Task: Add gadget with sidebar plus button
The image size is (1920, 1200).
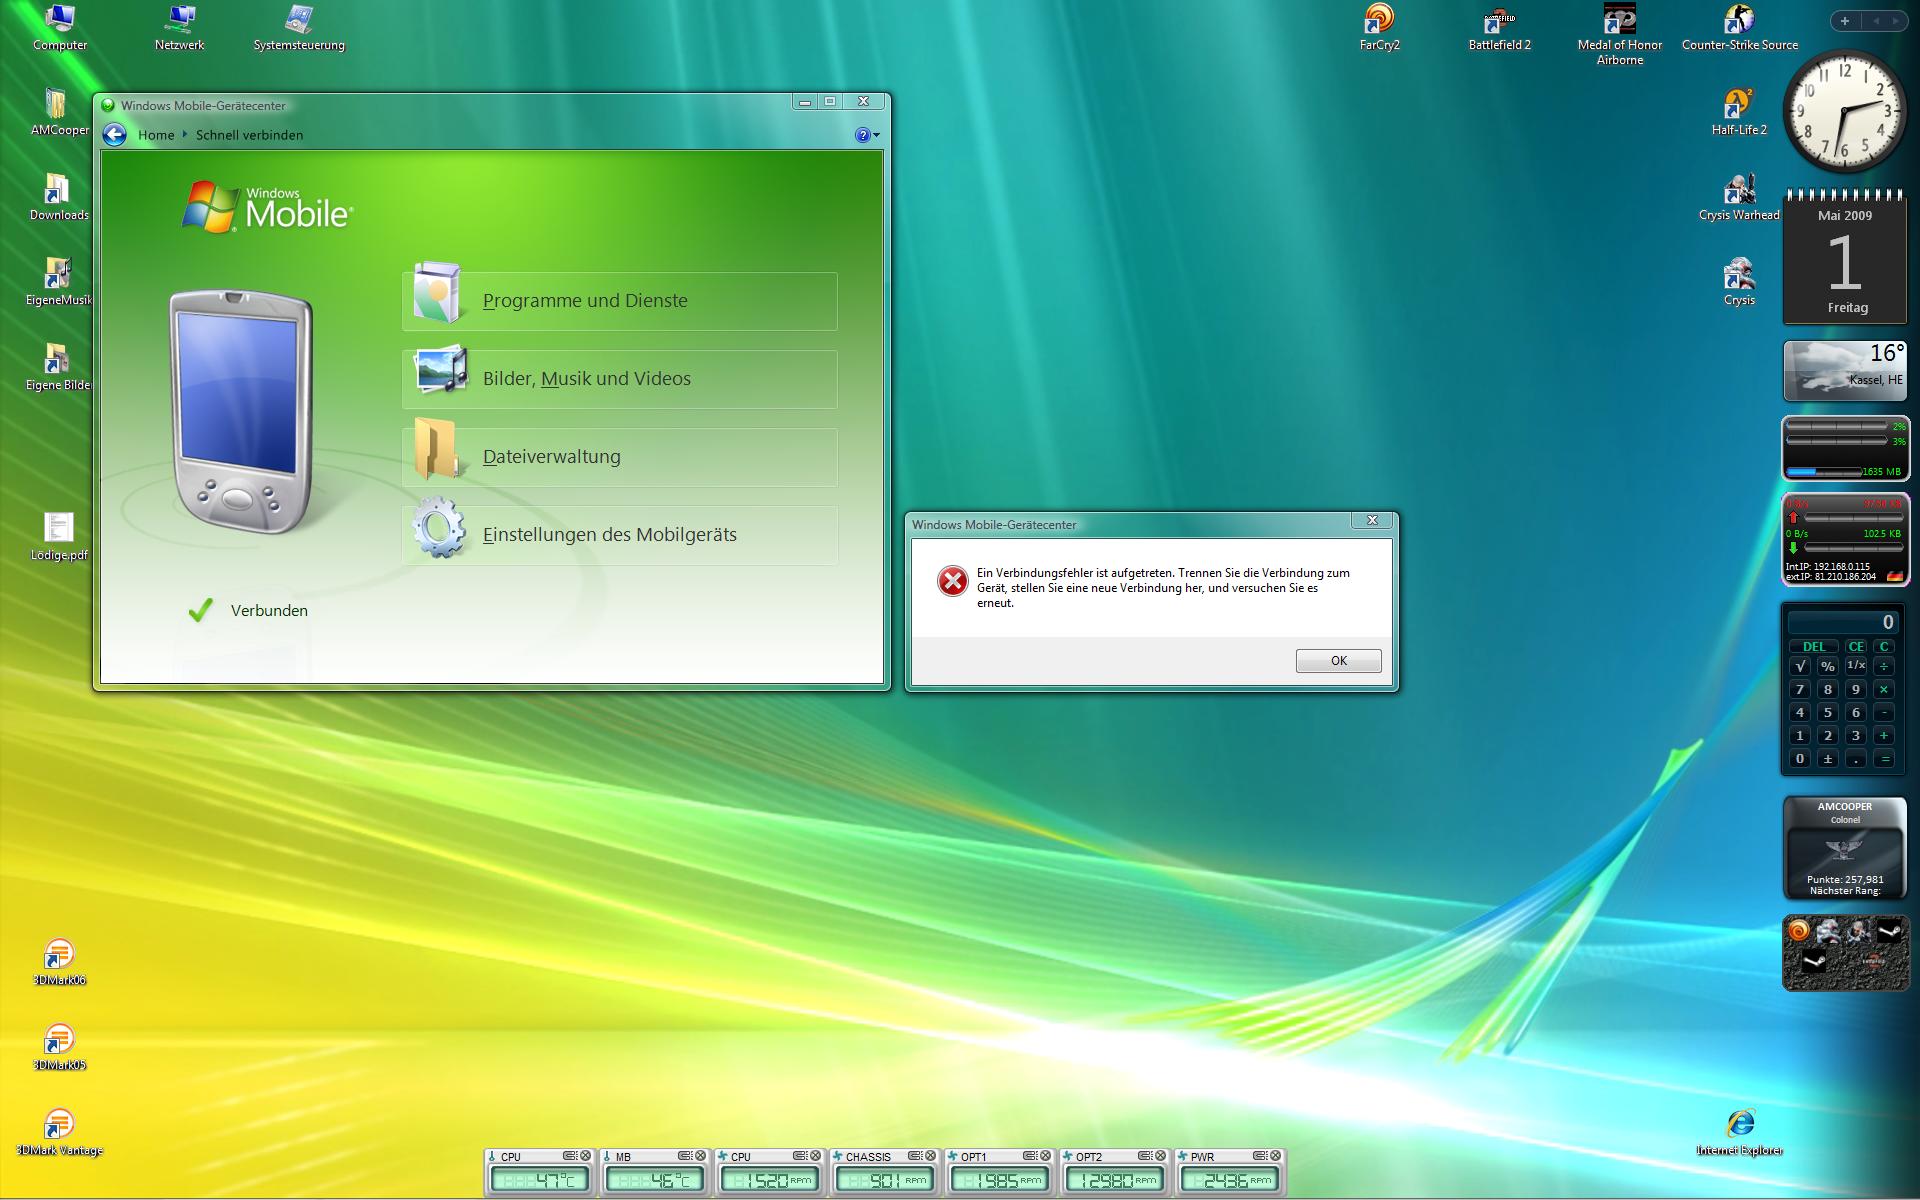Action: click(x=1845, y=21)
